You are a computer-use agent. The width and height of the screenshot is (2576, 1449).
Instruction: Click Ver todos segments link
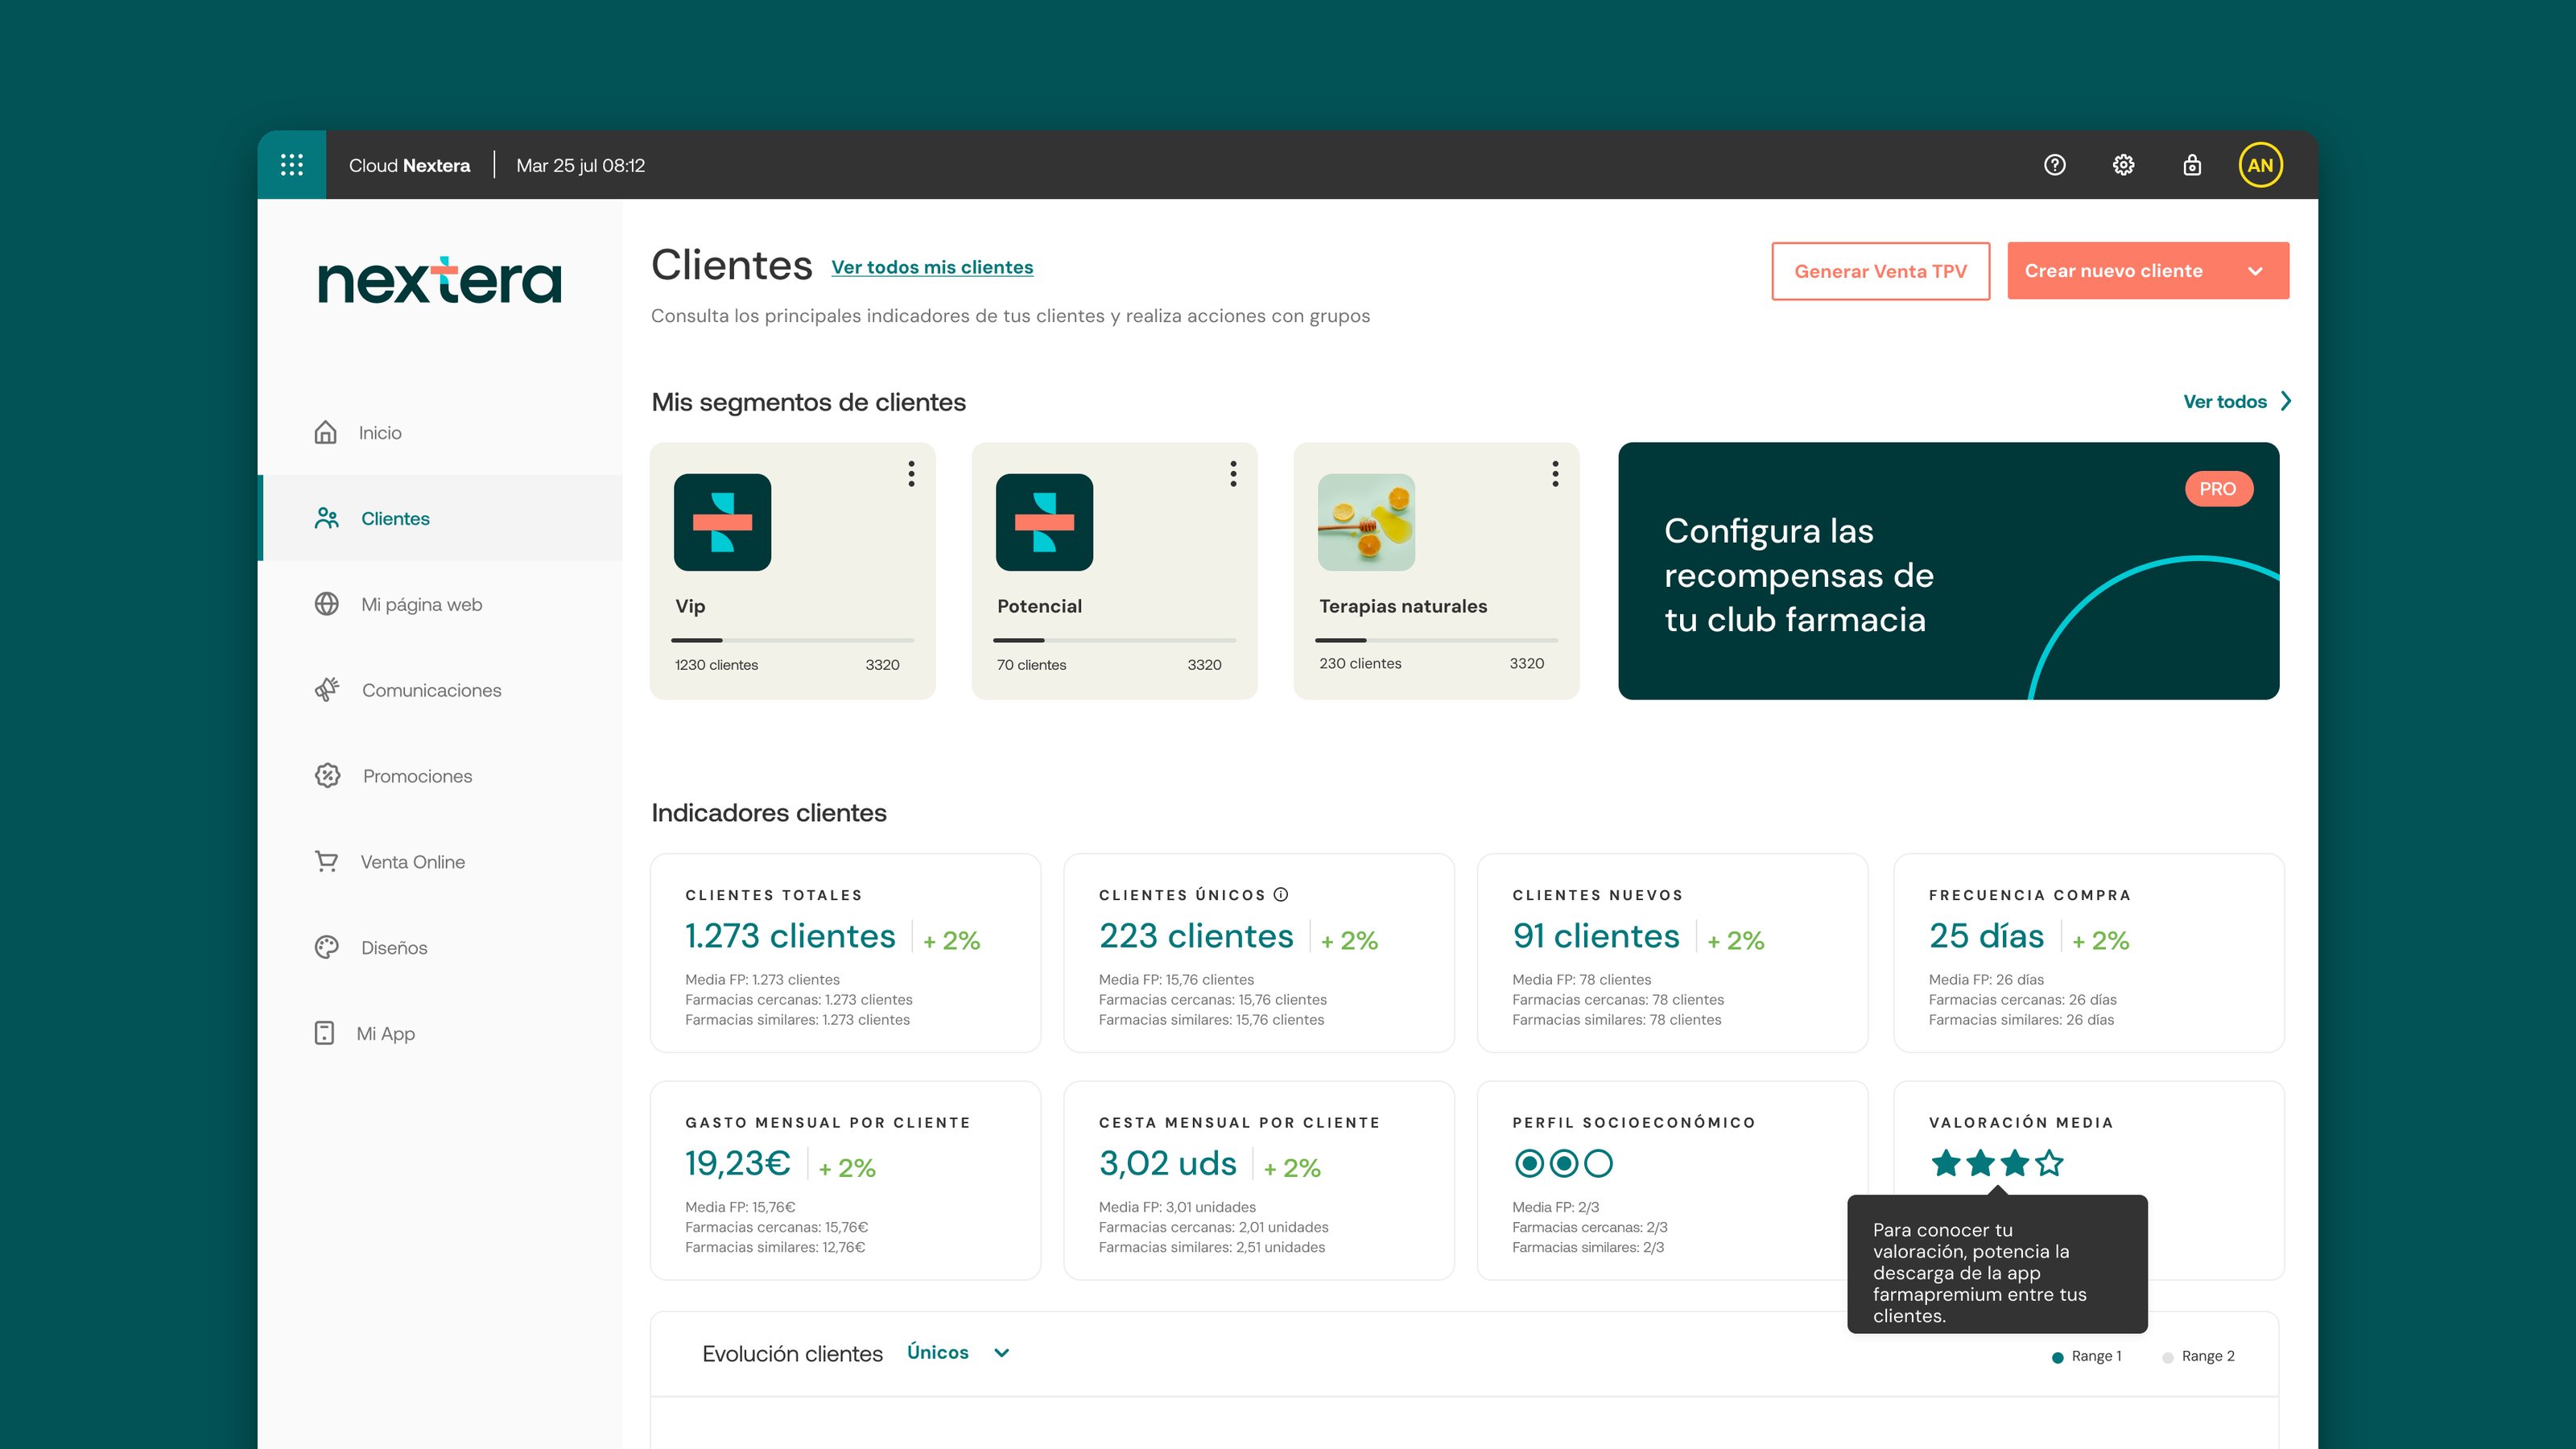click(2224, 401)
